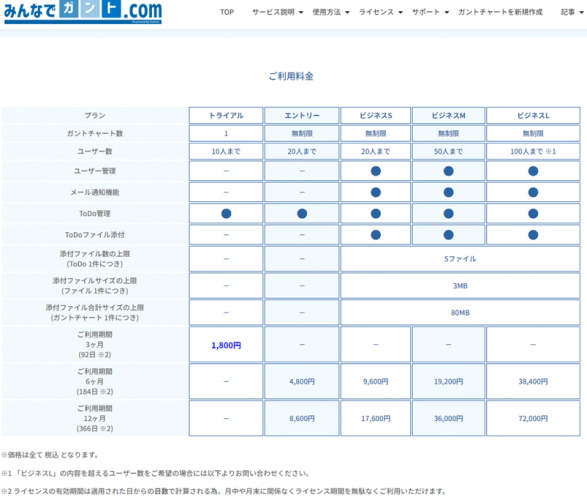Click the 価格は全て税込 note
Viewport: 587px width, 500px height.
[50, 455]
